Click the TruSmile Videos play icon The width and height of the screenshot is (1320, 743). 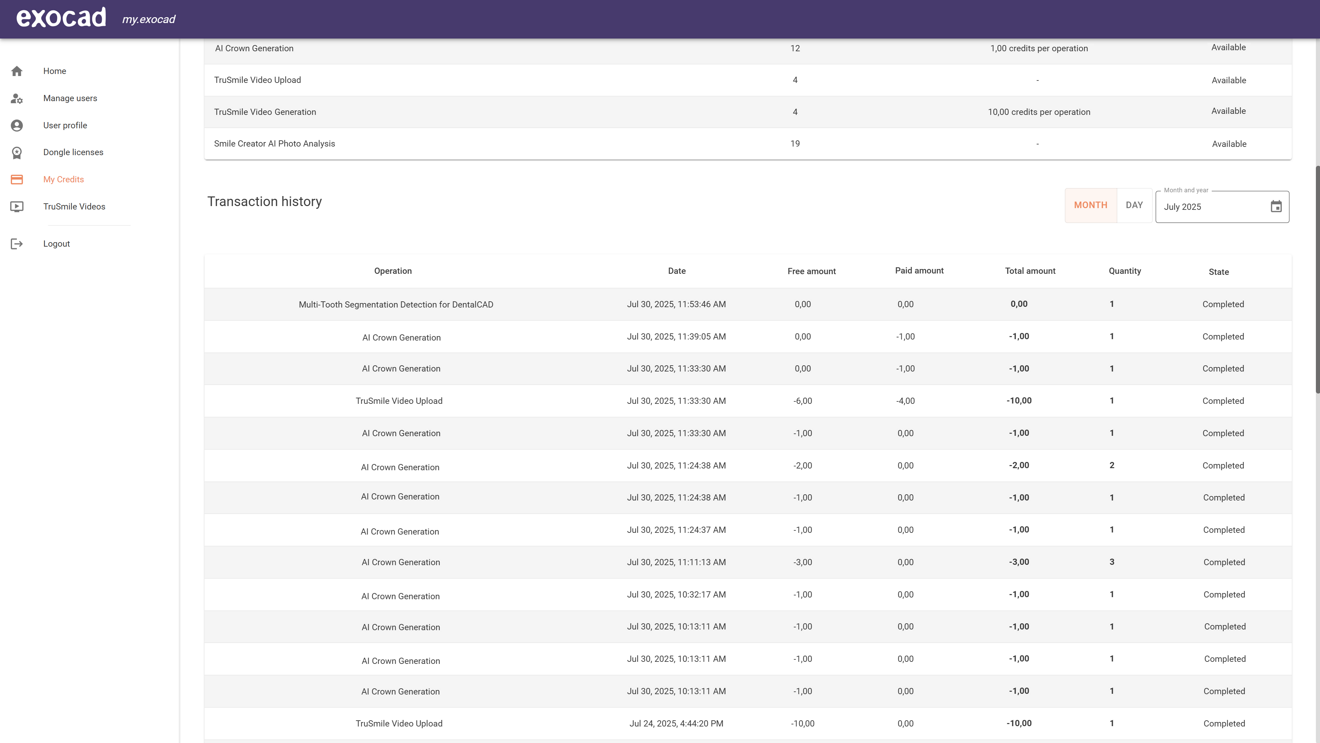(15, 206)
